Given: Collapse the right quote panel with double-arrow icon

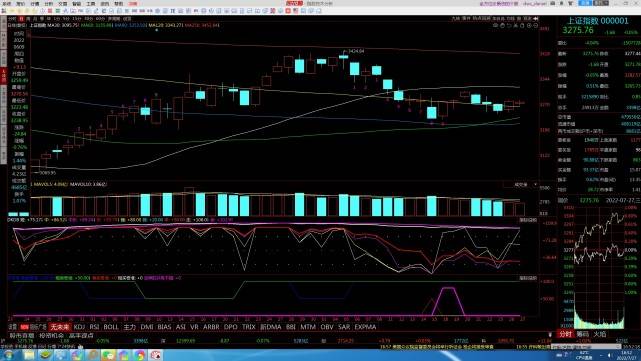Looking at the screenshot, I should click(x=536, y=19).
